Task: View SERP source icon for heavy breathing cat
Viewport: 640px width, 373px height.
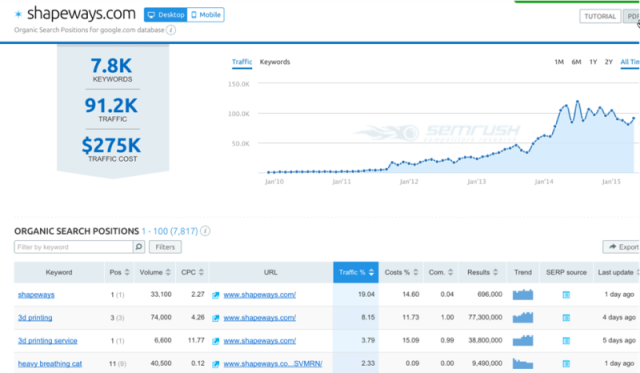Action: pyautogui.click(x=566, y=364)
